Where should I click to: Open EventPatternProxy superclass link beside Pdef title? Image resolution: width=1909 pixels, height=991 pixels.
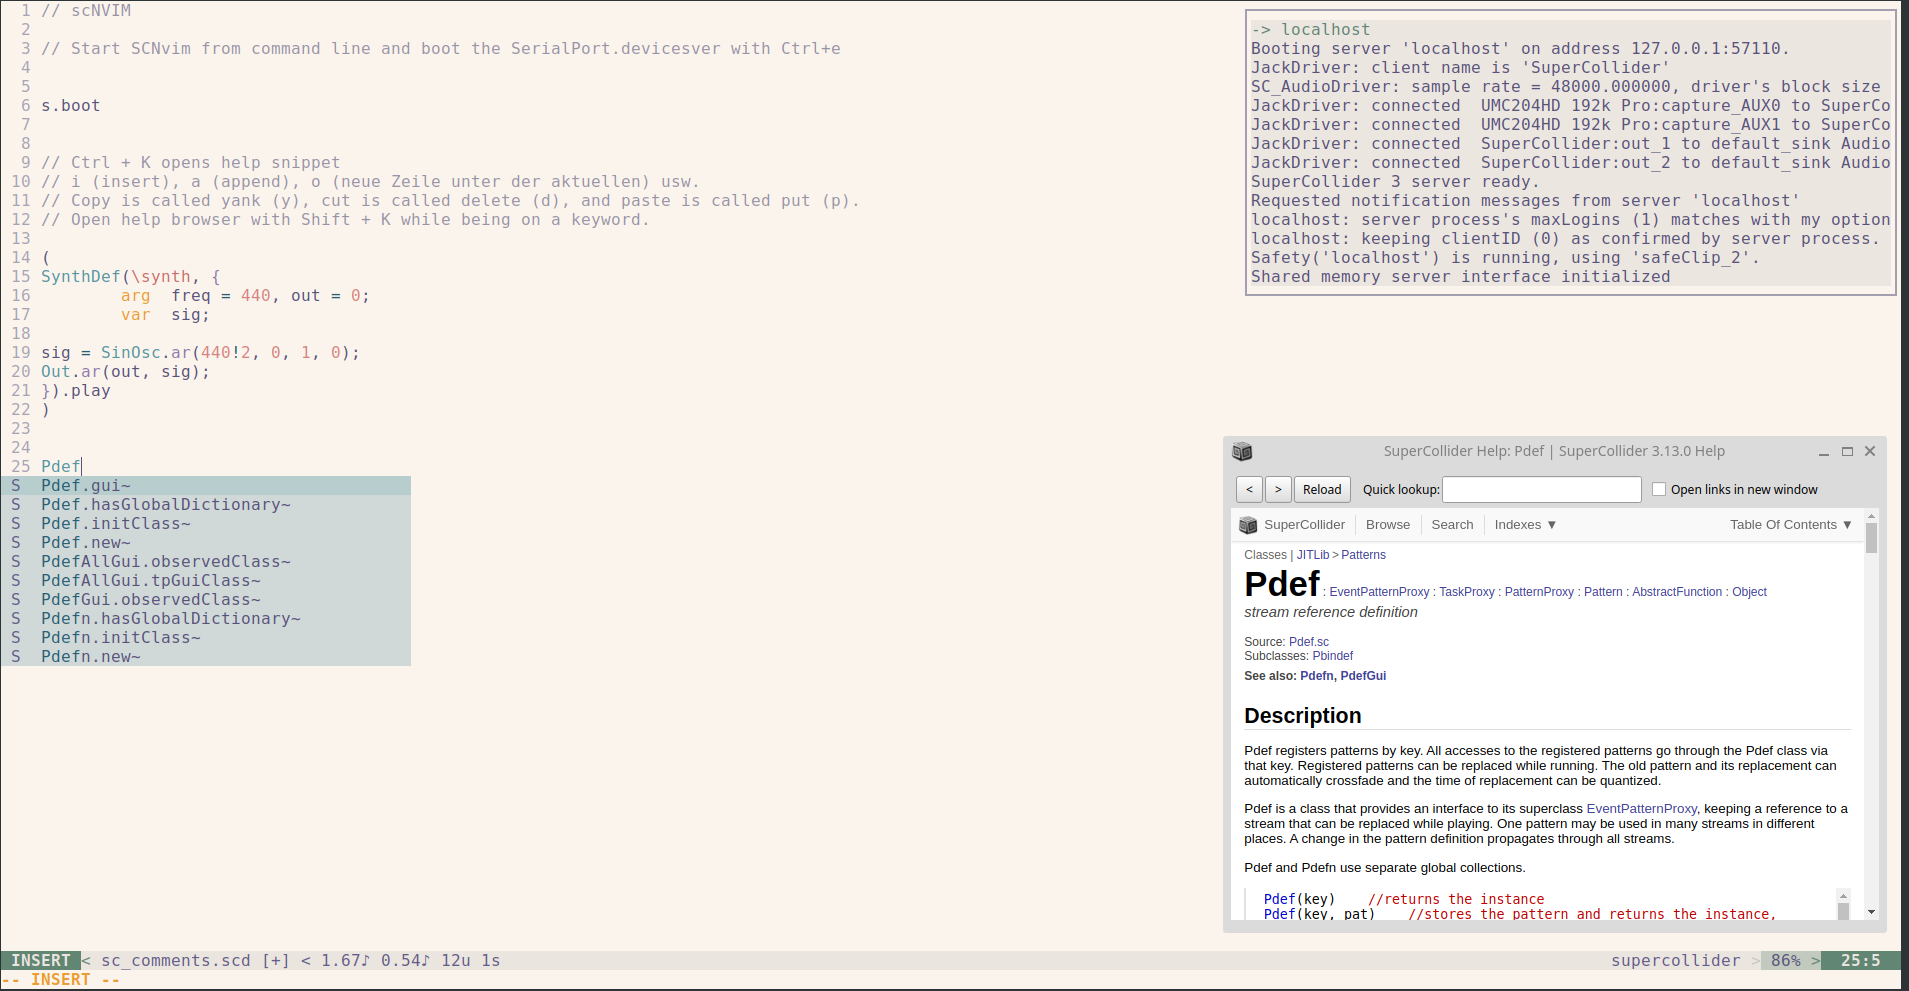(1379, 592)
